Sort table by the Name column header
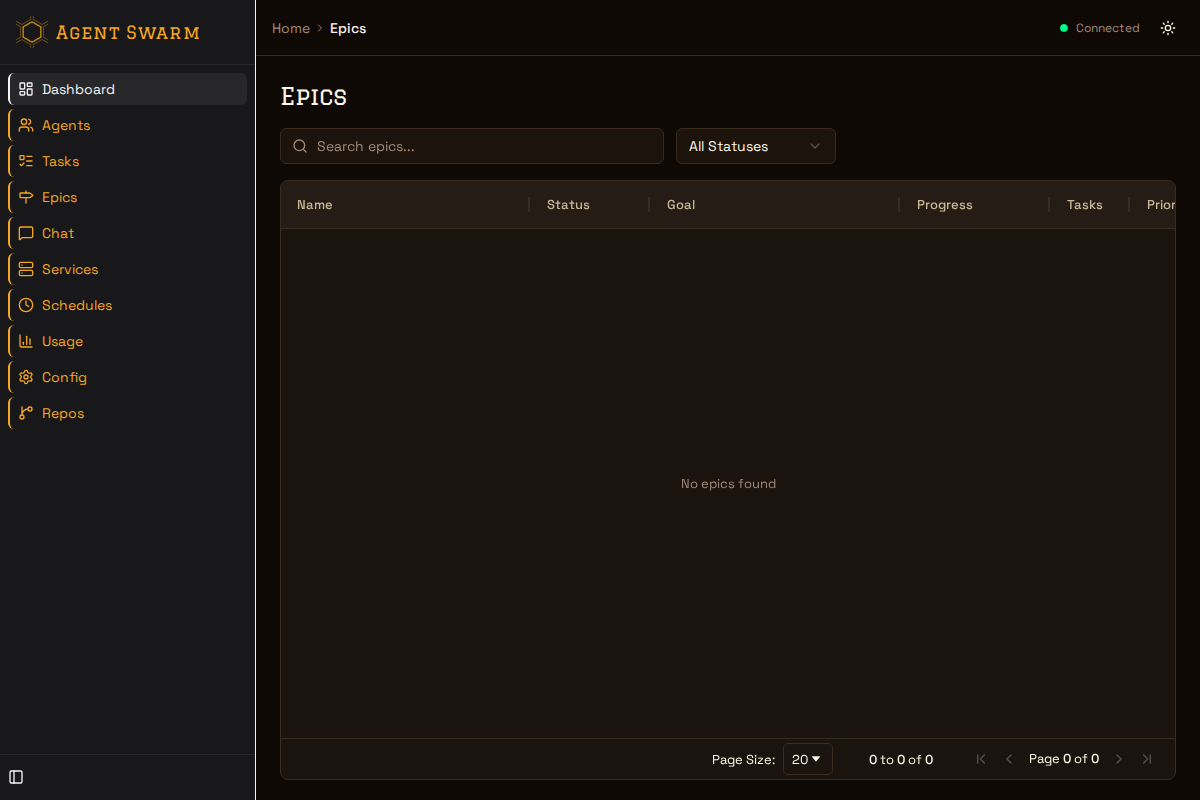 click(315, 205)
